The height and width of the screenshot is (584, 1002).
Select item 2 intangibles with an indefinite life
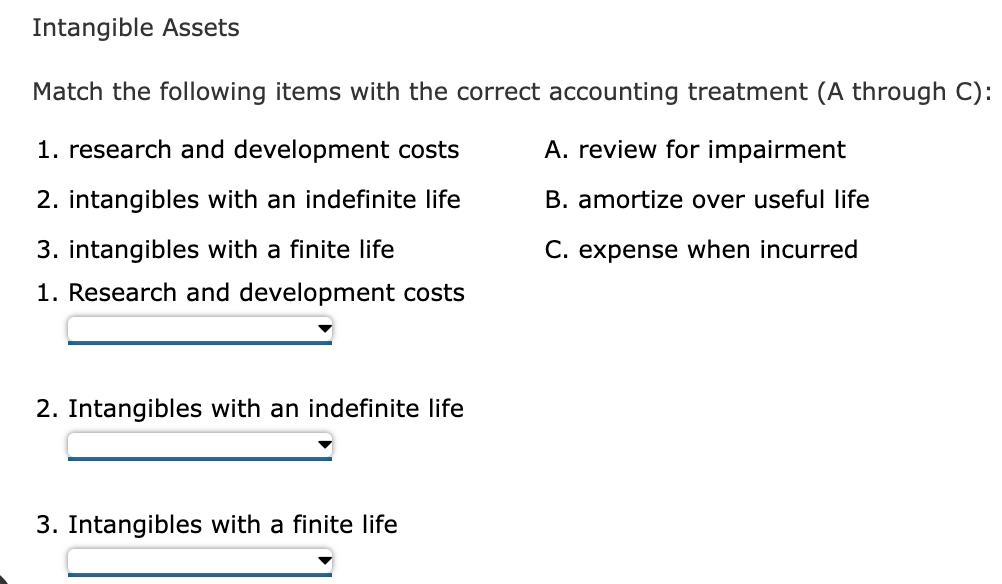coord(249,199)
